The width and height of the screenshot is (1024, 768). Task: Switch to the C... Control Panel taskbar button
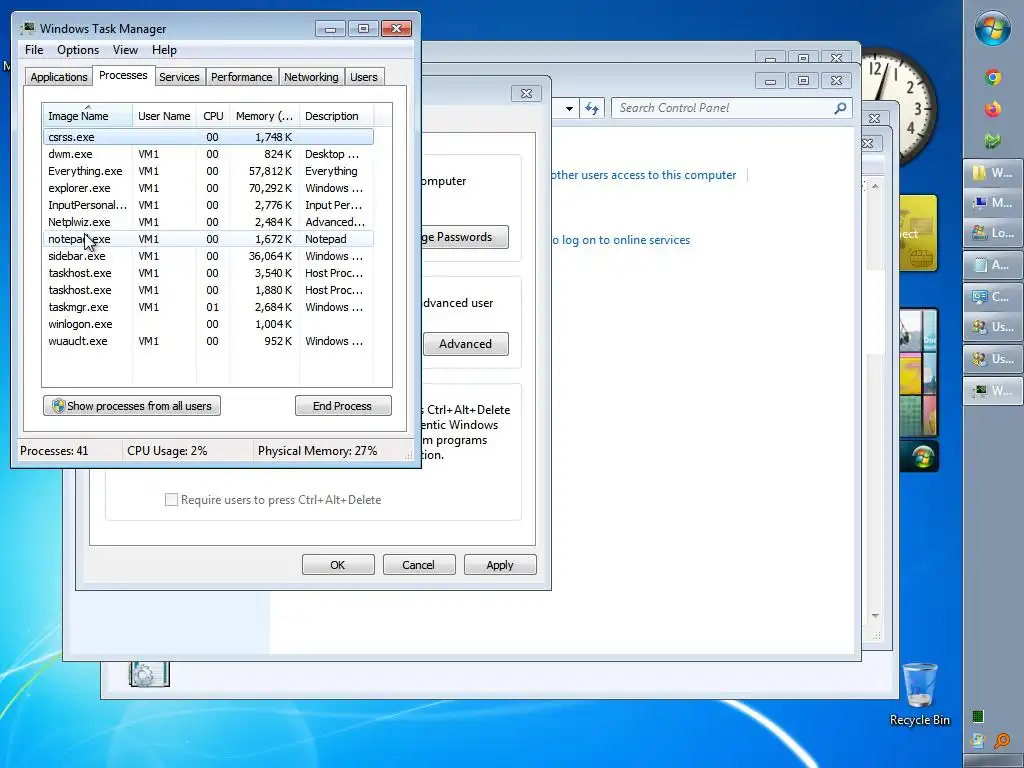[993, 296]
